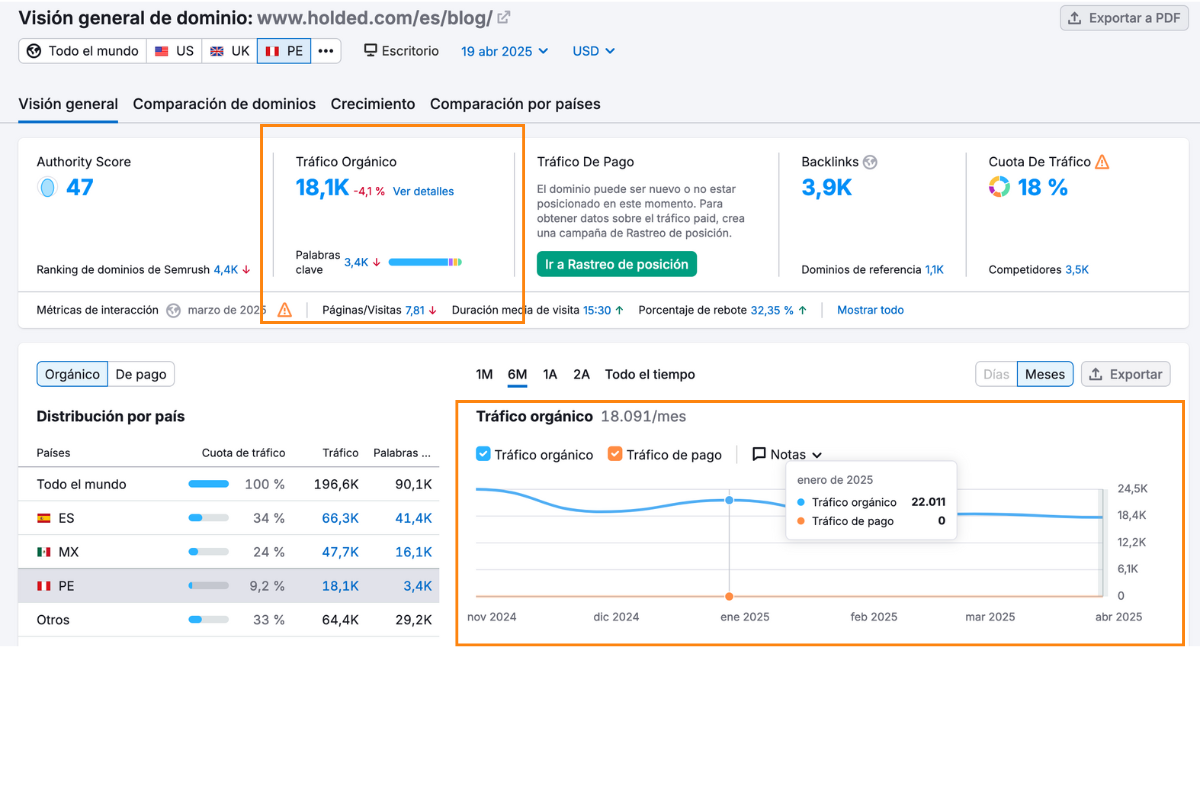Switch to the Comparación por países tab
Viewport: 1200px width, 800px height.
[x=515, y=104]
